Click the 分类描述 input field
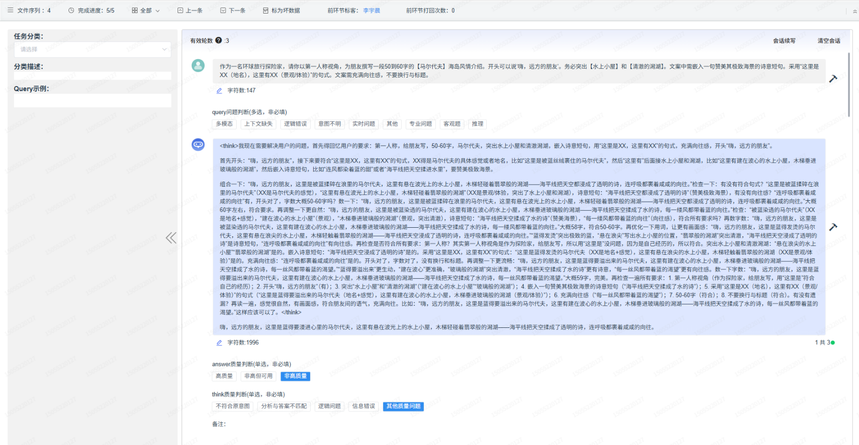This screenshot has height=445, width=859. (92, 76)
